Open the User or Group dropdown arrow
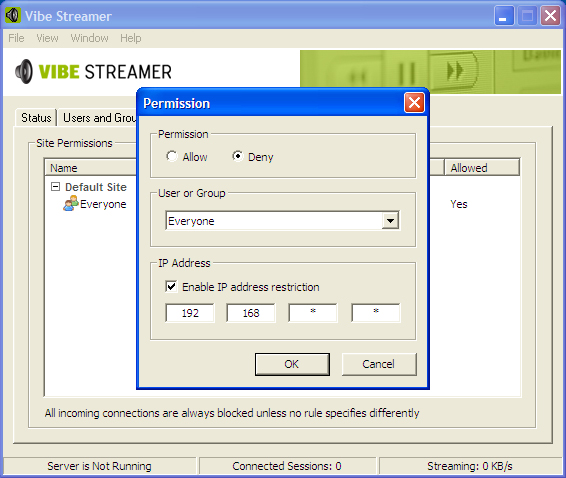Viewport: 566px width, 478px height. click(x=390, y=221)
